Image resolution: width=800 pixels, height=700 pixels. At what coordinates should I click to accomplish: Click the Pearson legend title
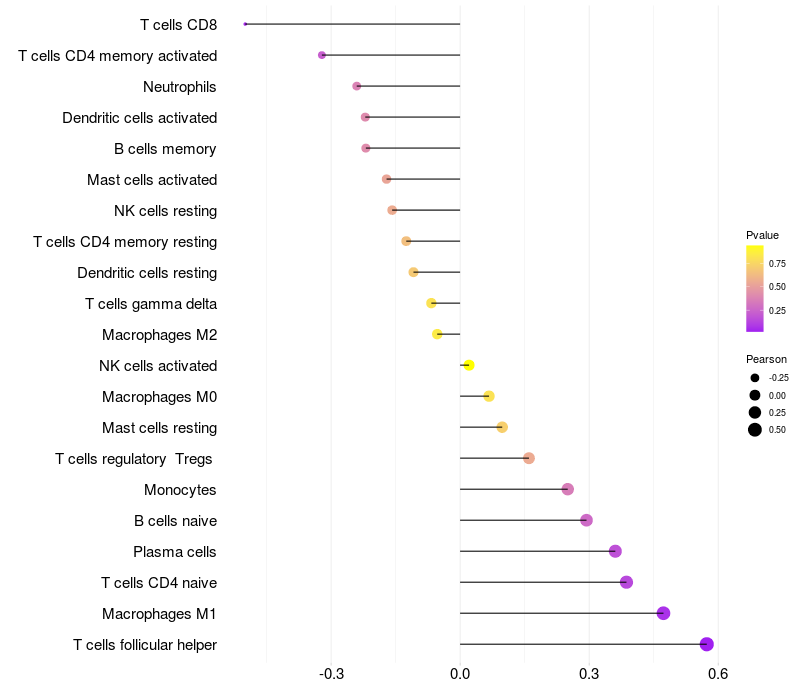click(766, 359)
